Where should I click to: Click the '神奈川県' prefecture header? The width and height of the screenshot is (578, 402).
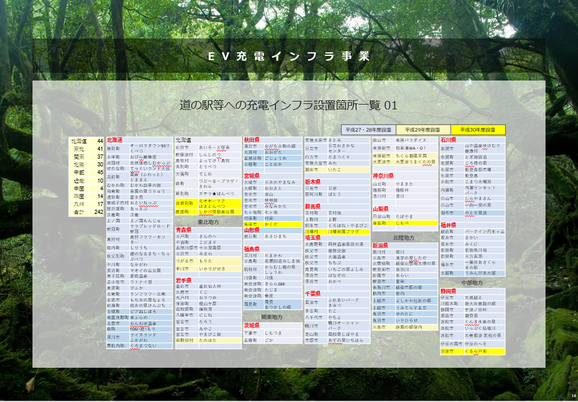(x=383, y=176)
